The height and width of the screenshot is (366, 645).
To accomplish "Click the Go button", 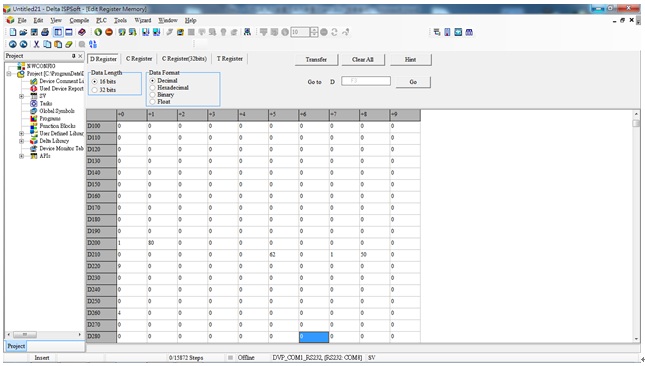I will coord(413,82).
